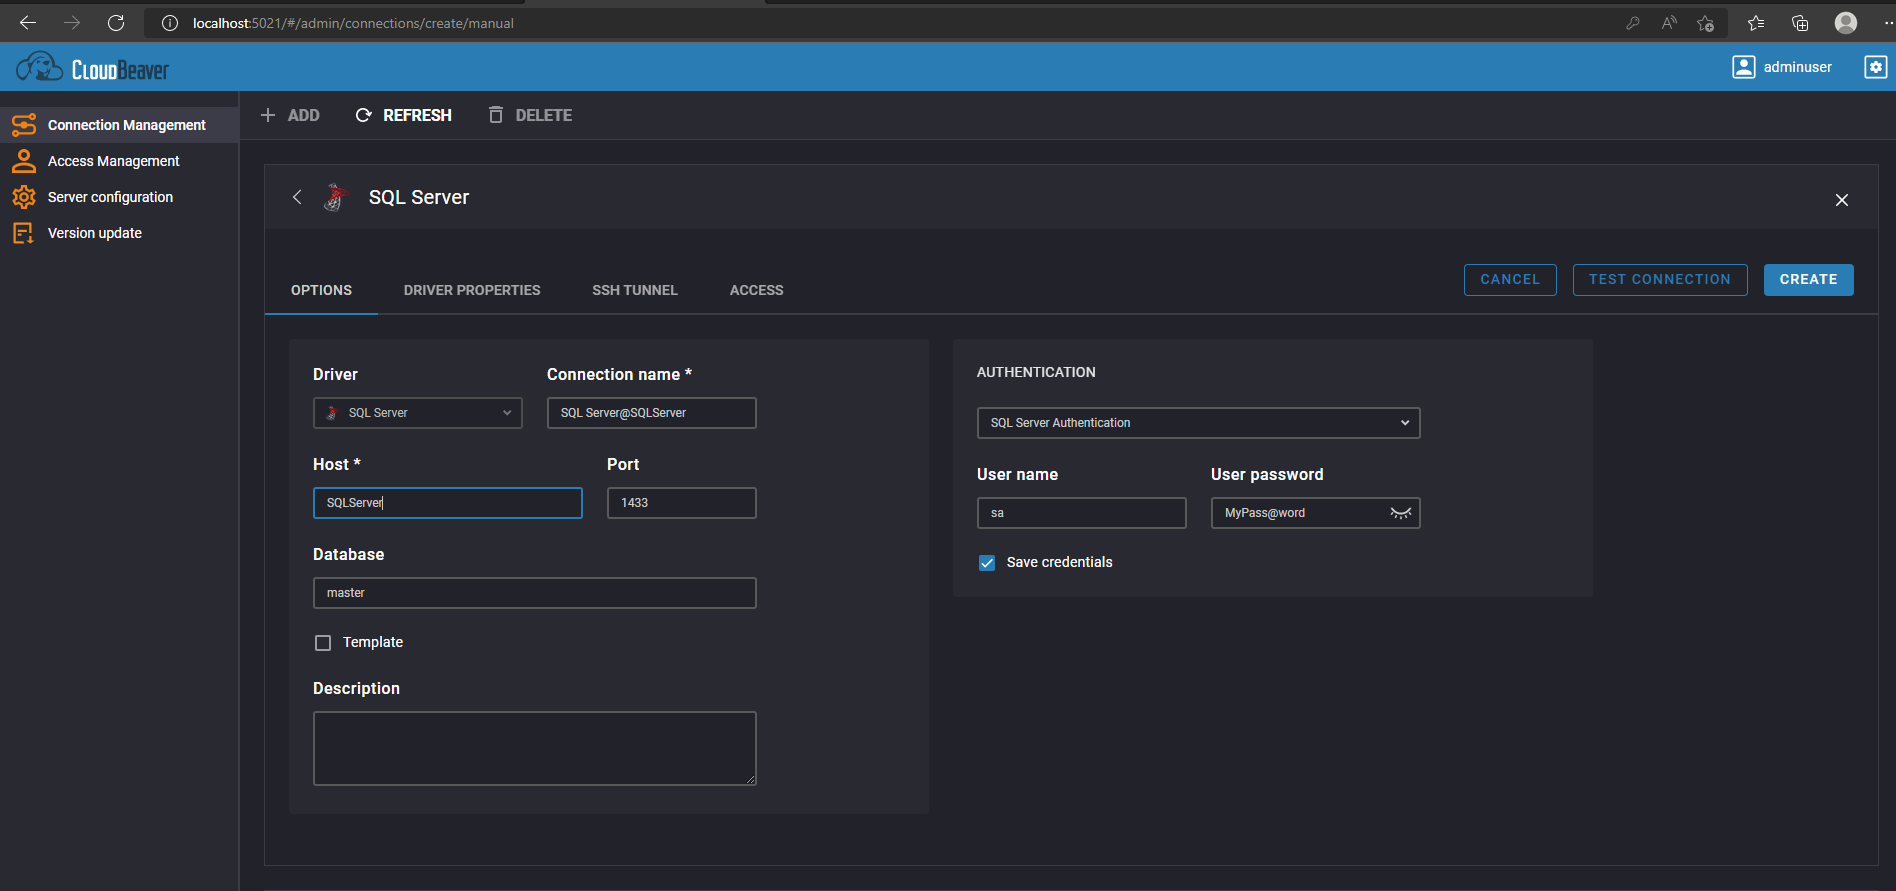The width and height of the screenshot is (1896, 891).
Task: Open Access Management in sidebar
Action: 119,161
